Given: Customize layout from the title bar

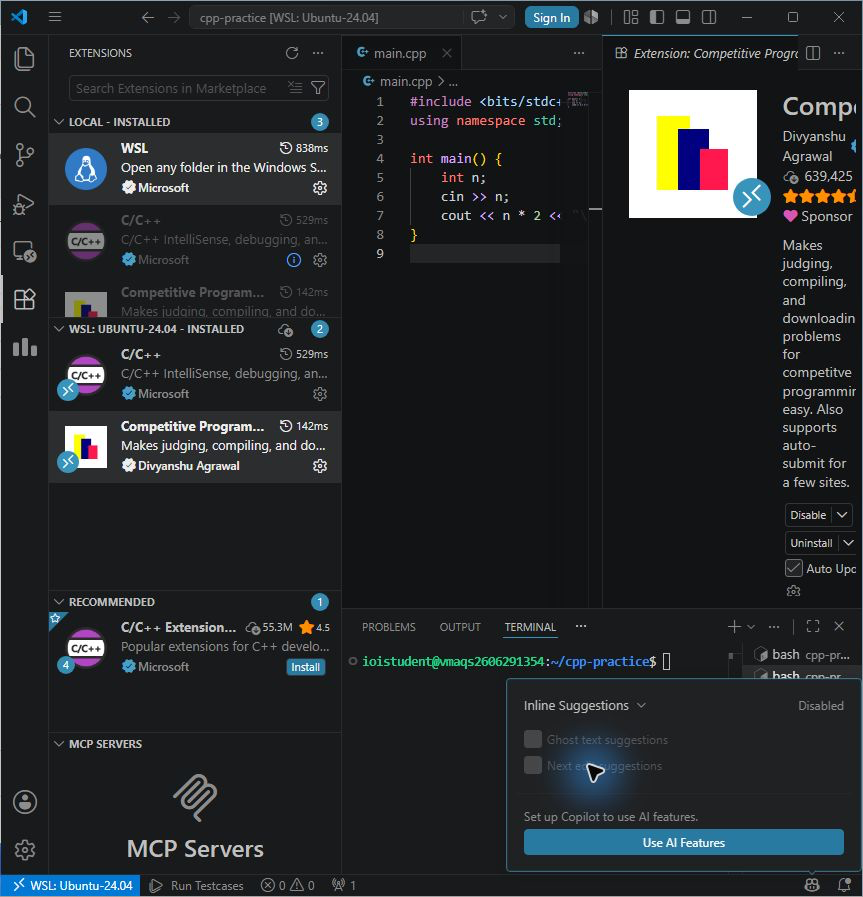Looking at the screenshot, I should pos(630,17).
